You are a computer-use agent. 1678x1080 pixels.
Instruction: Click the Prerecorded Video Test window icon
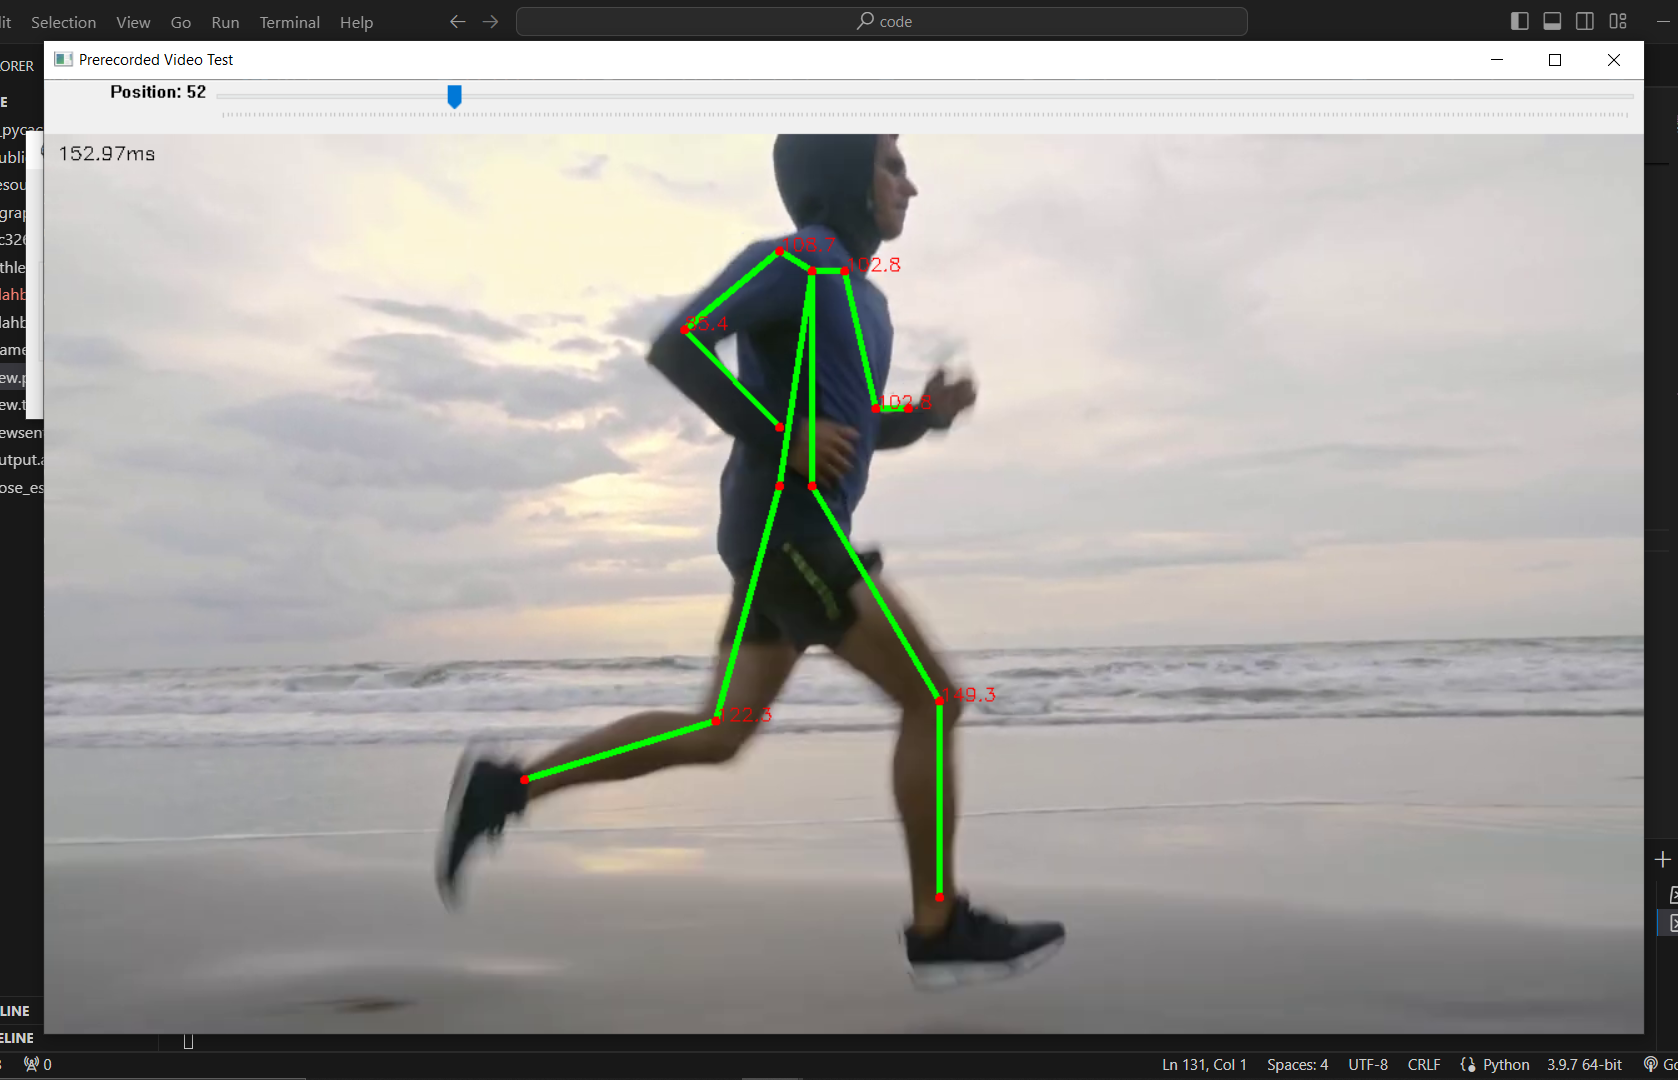(x=63, y=60)
